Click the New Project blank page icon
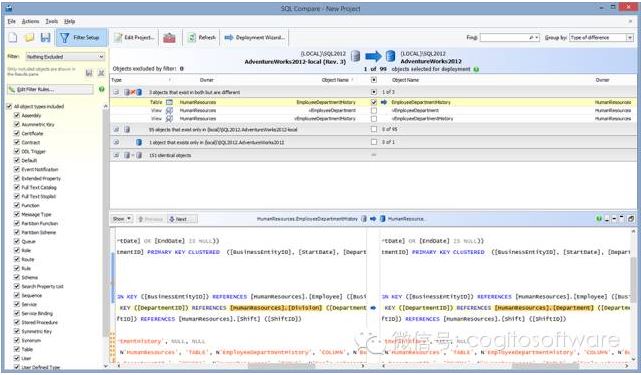 pos(13,38)
